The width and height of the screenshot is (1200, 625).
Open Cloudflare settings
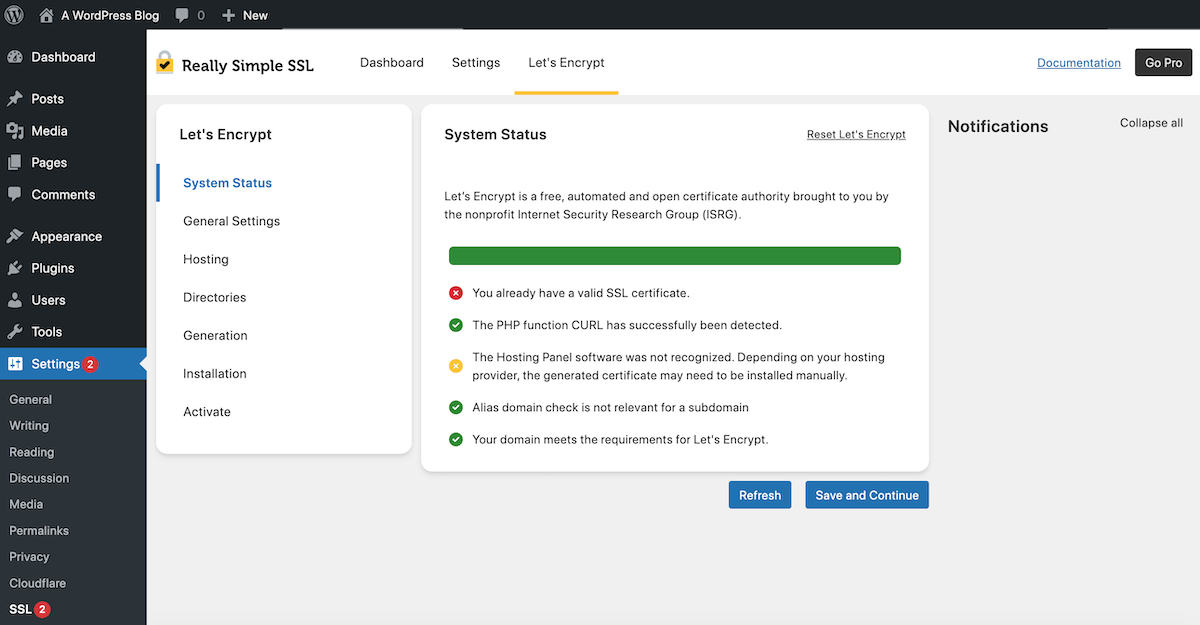pyautogui.click(x=38, y=583)
